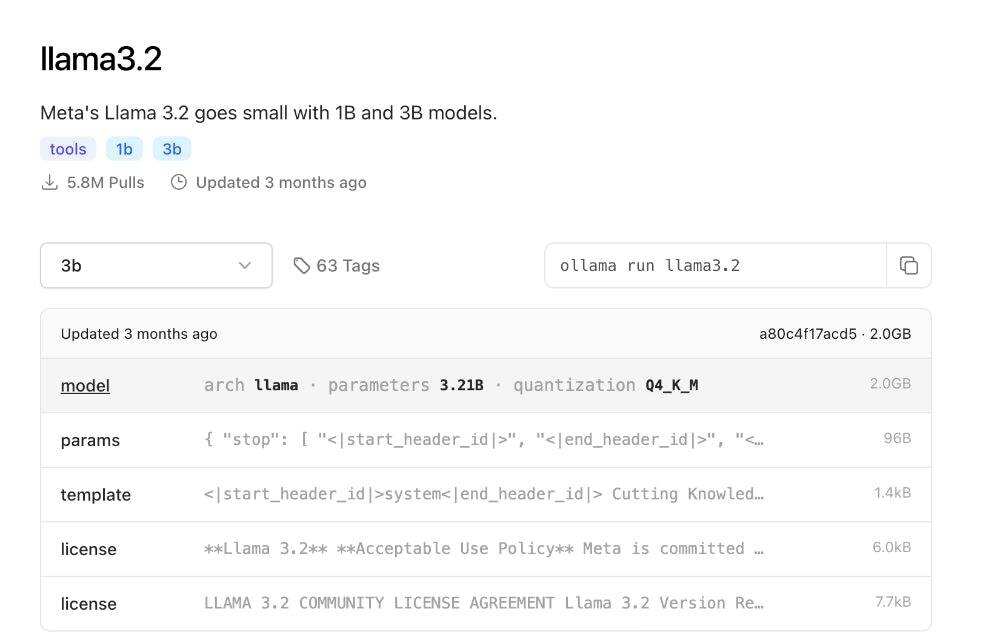Copy the ollama run command icon
Viewport: 1000px width, 640px height.
coord(908,265)
